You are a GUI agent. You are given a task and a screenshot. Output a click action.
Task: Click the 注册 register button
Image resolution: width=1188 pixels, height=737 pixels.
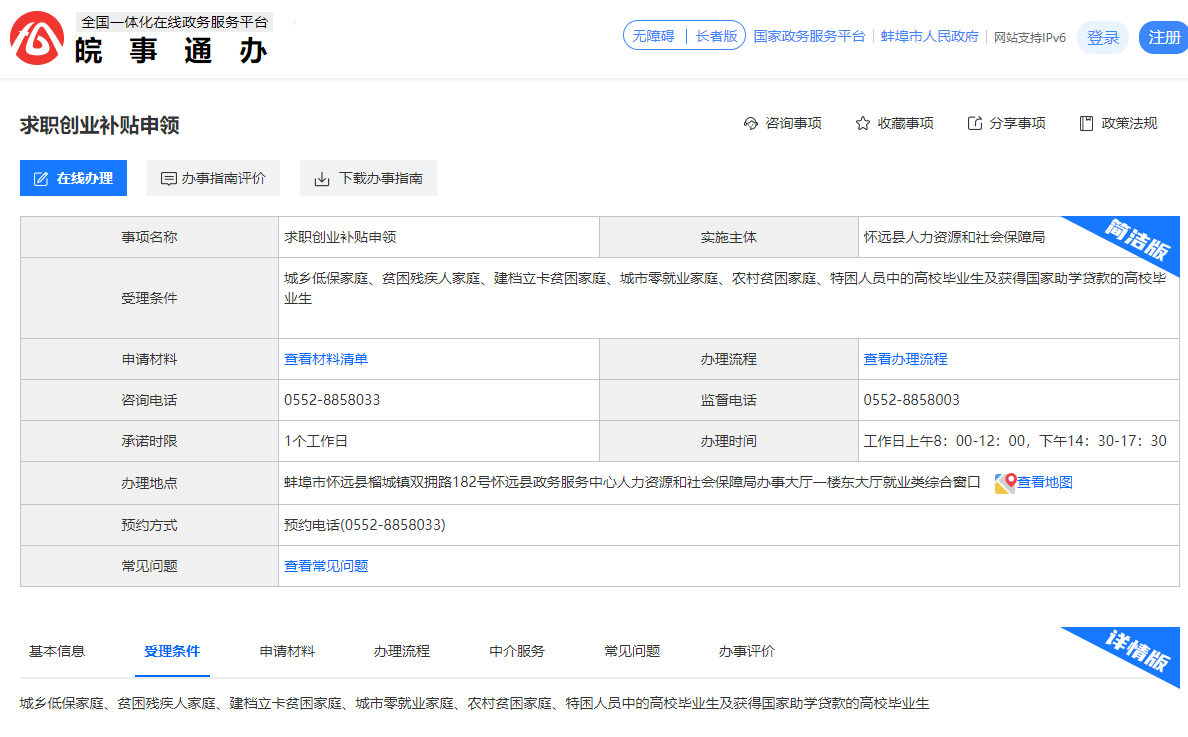pyautogui.click(x=1164, y=38)
